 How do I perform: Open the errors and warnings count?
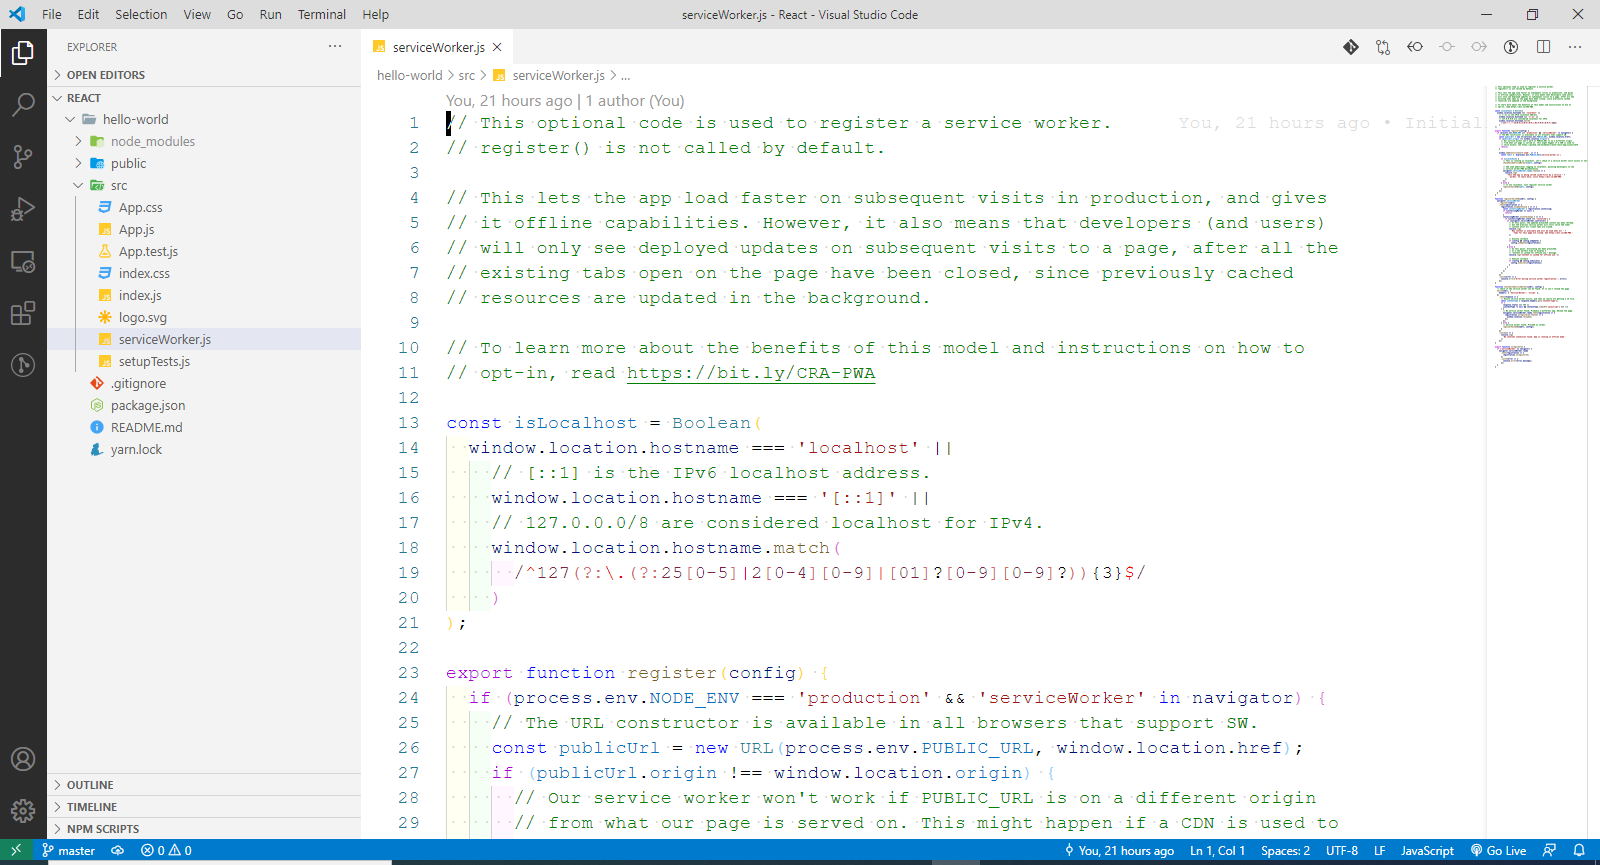pos(166,851)
